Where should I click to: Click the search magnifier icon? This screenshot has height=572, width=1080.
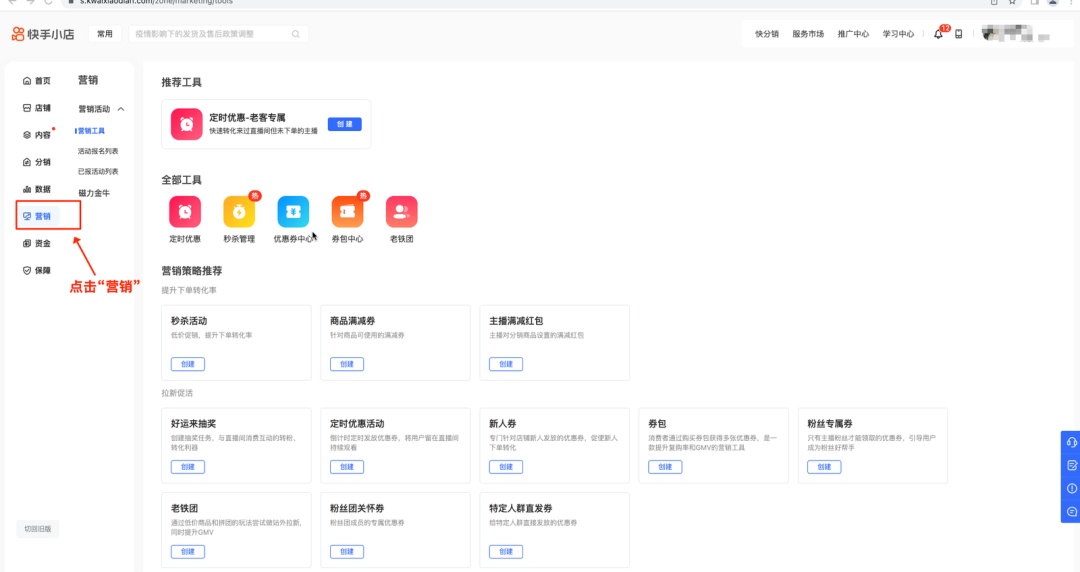[295, 34]
